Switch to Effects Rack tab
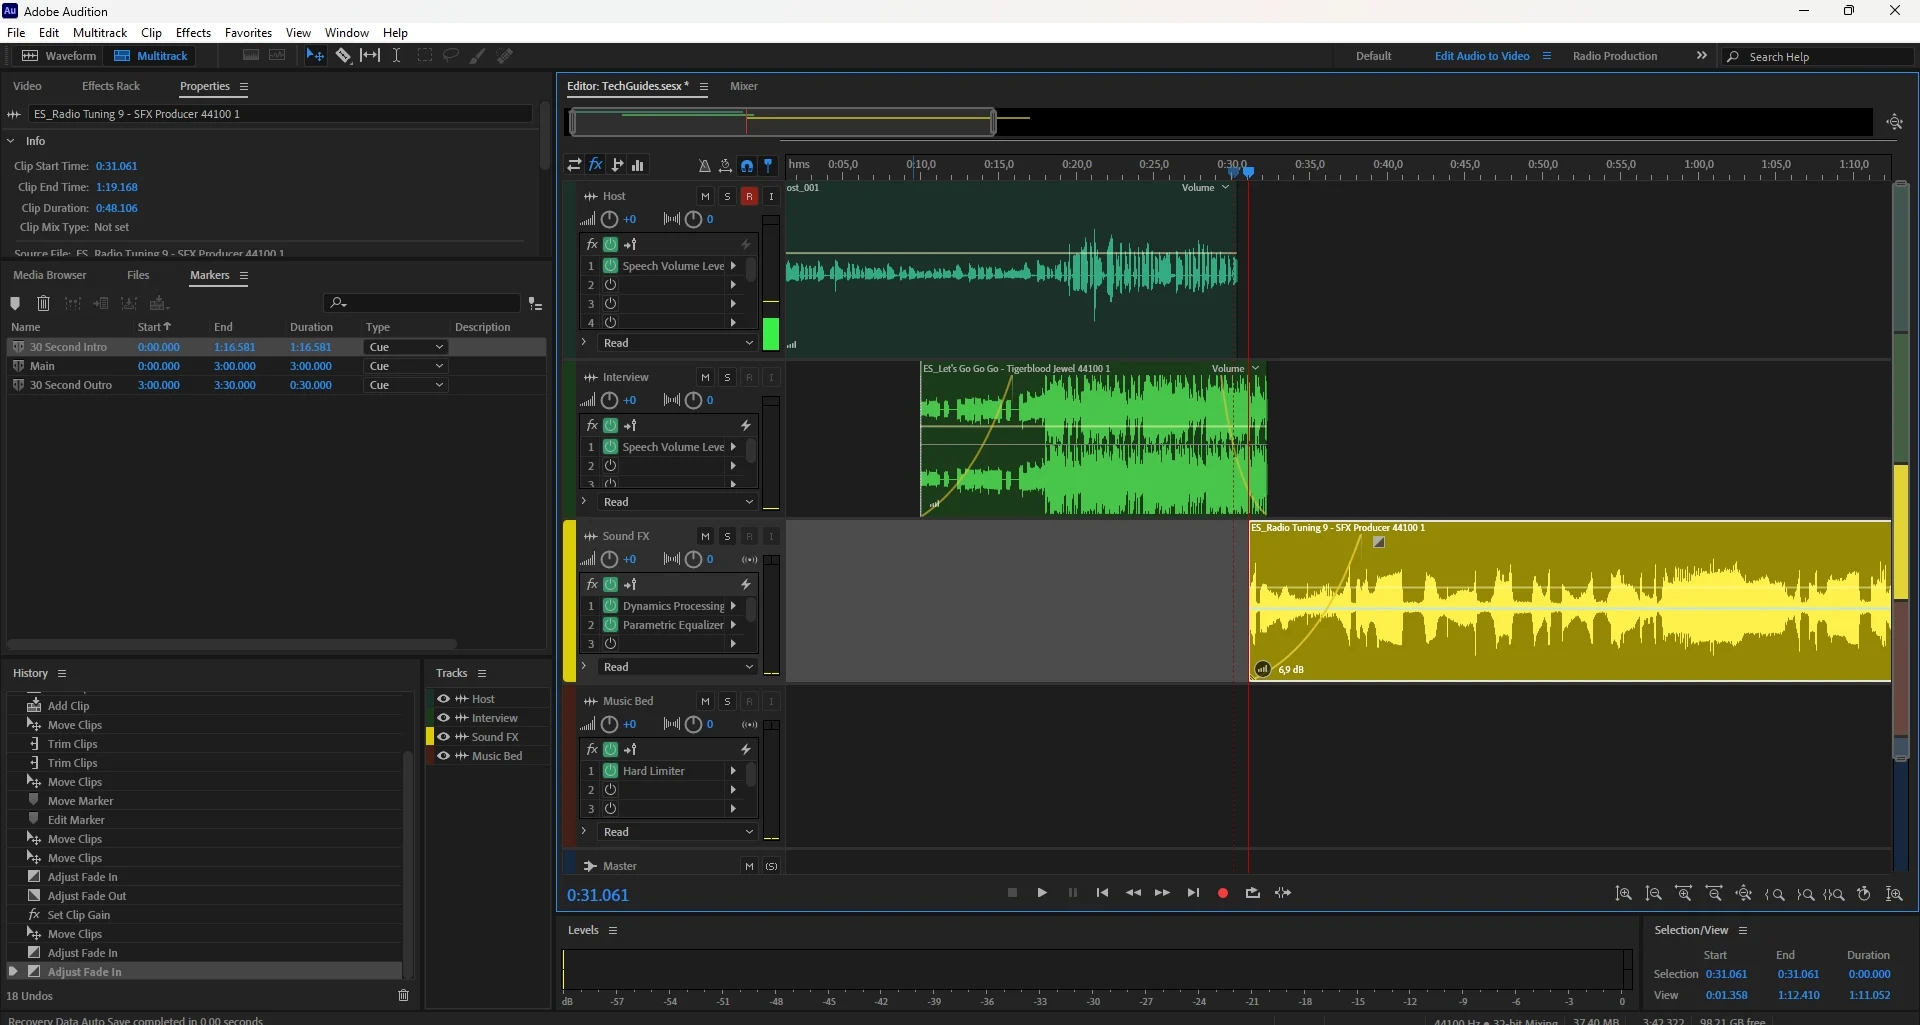Image resolution: width=1920 pixels, height=1025 pixels. (x=111, y=86)
